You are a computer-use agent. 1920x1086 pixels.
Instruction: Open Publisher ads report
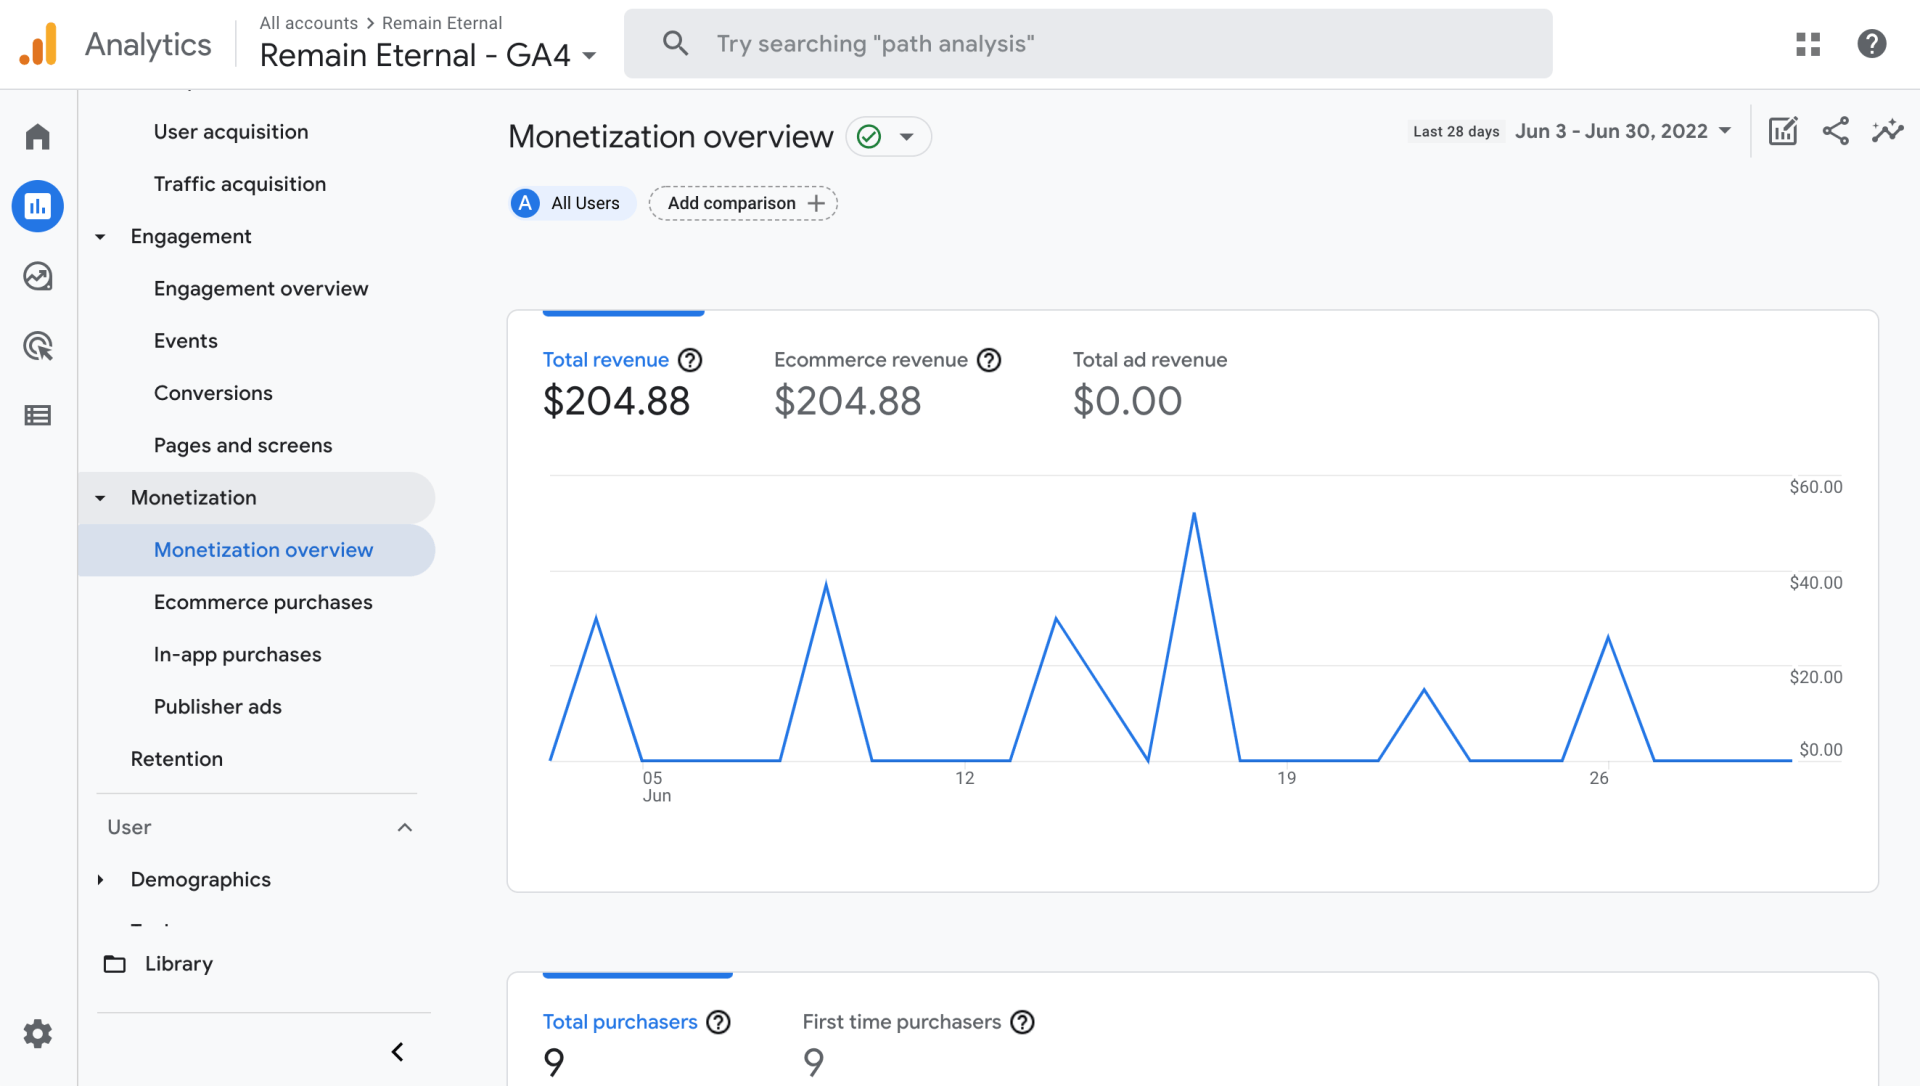point(218,707)
